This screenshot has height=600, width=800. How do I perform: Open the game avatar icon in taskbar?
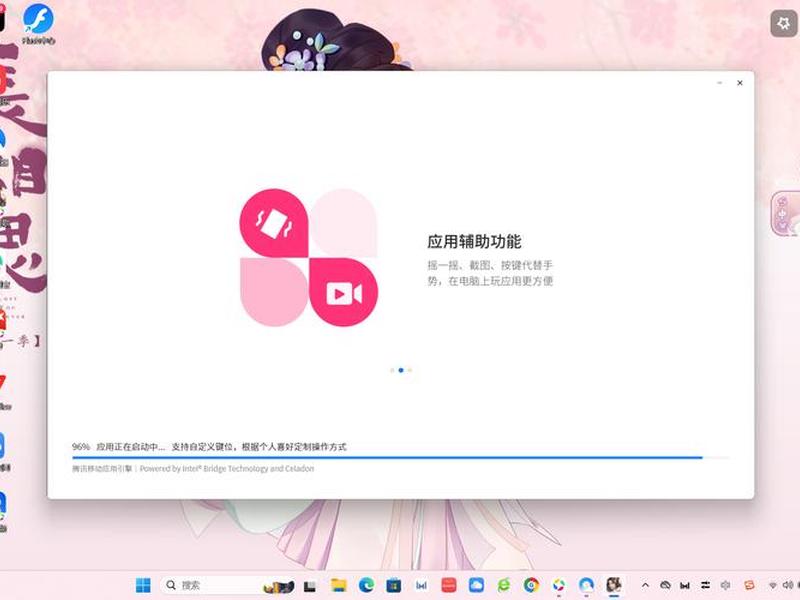(614, 585)
